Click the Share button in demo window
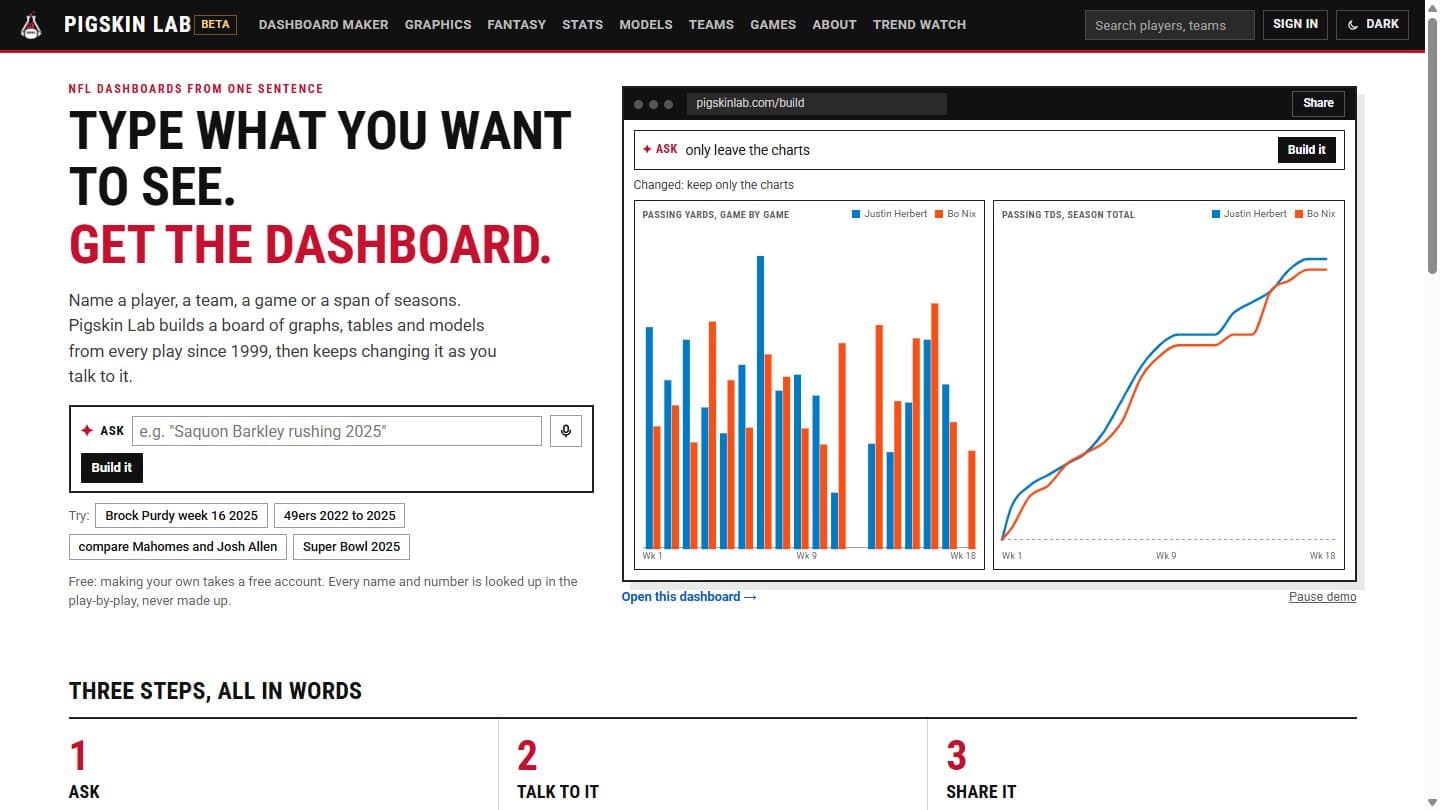The image size is (1440, 810). (x=1318, y=103)
